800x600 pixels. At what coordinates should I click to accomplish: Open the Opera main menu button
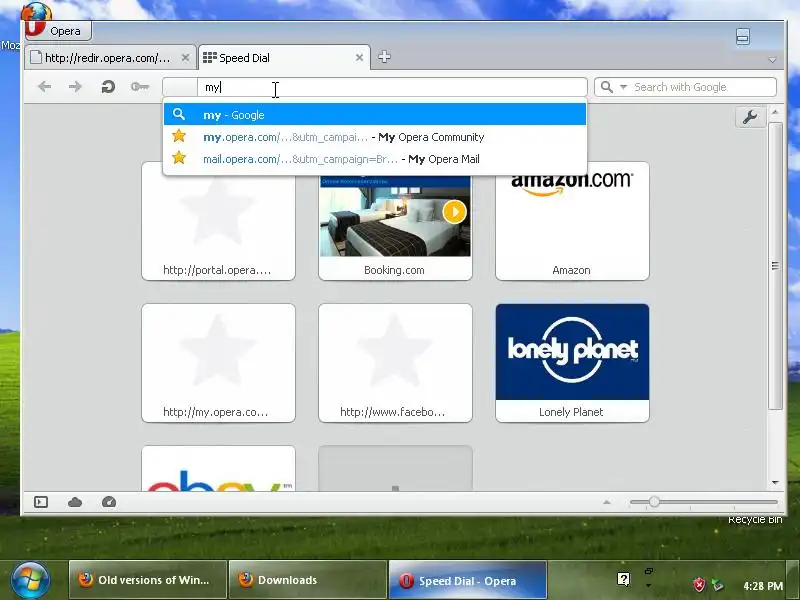click(x=58, y=31)
